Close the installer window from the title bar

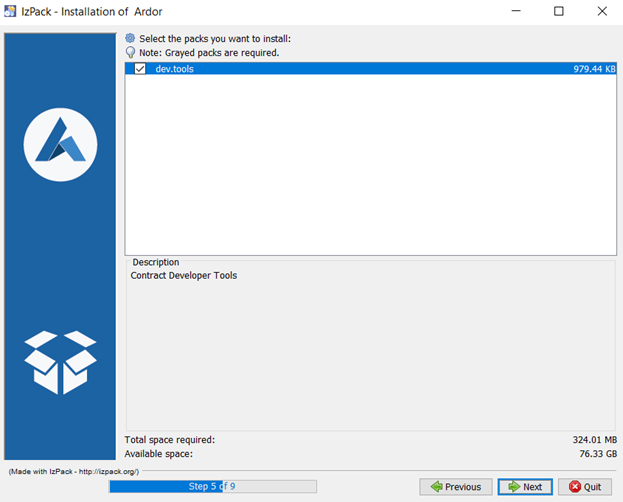601,11
